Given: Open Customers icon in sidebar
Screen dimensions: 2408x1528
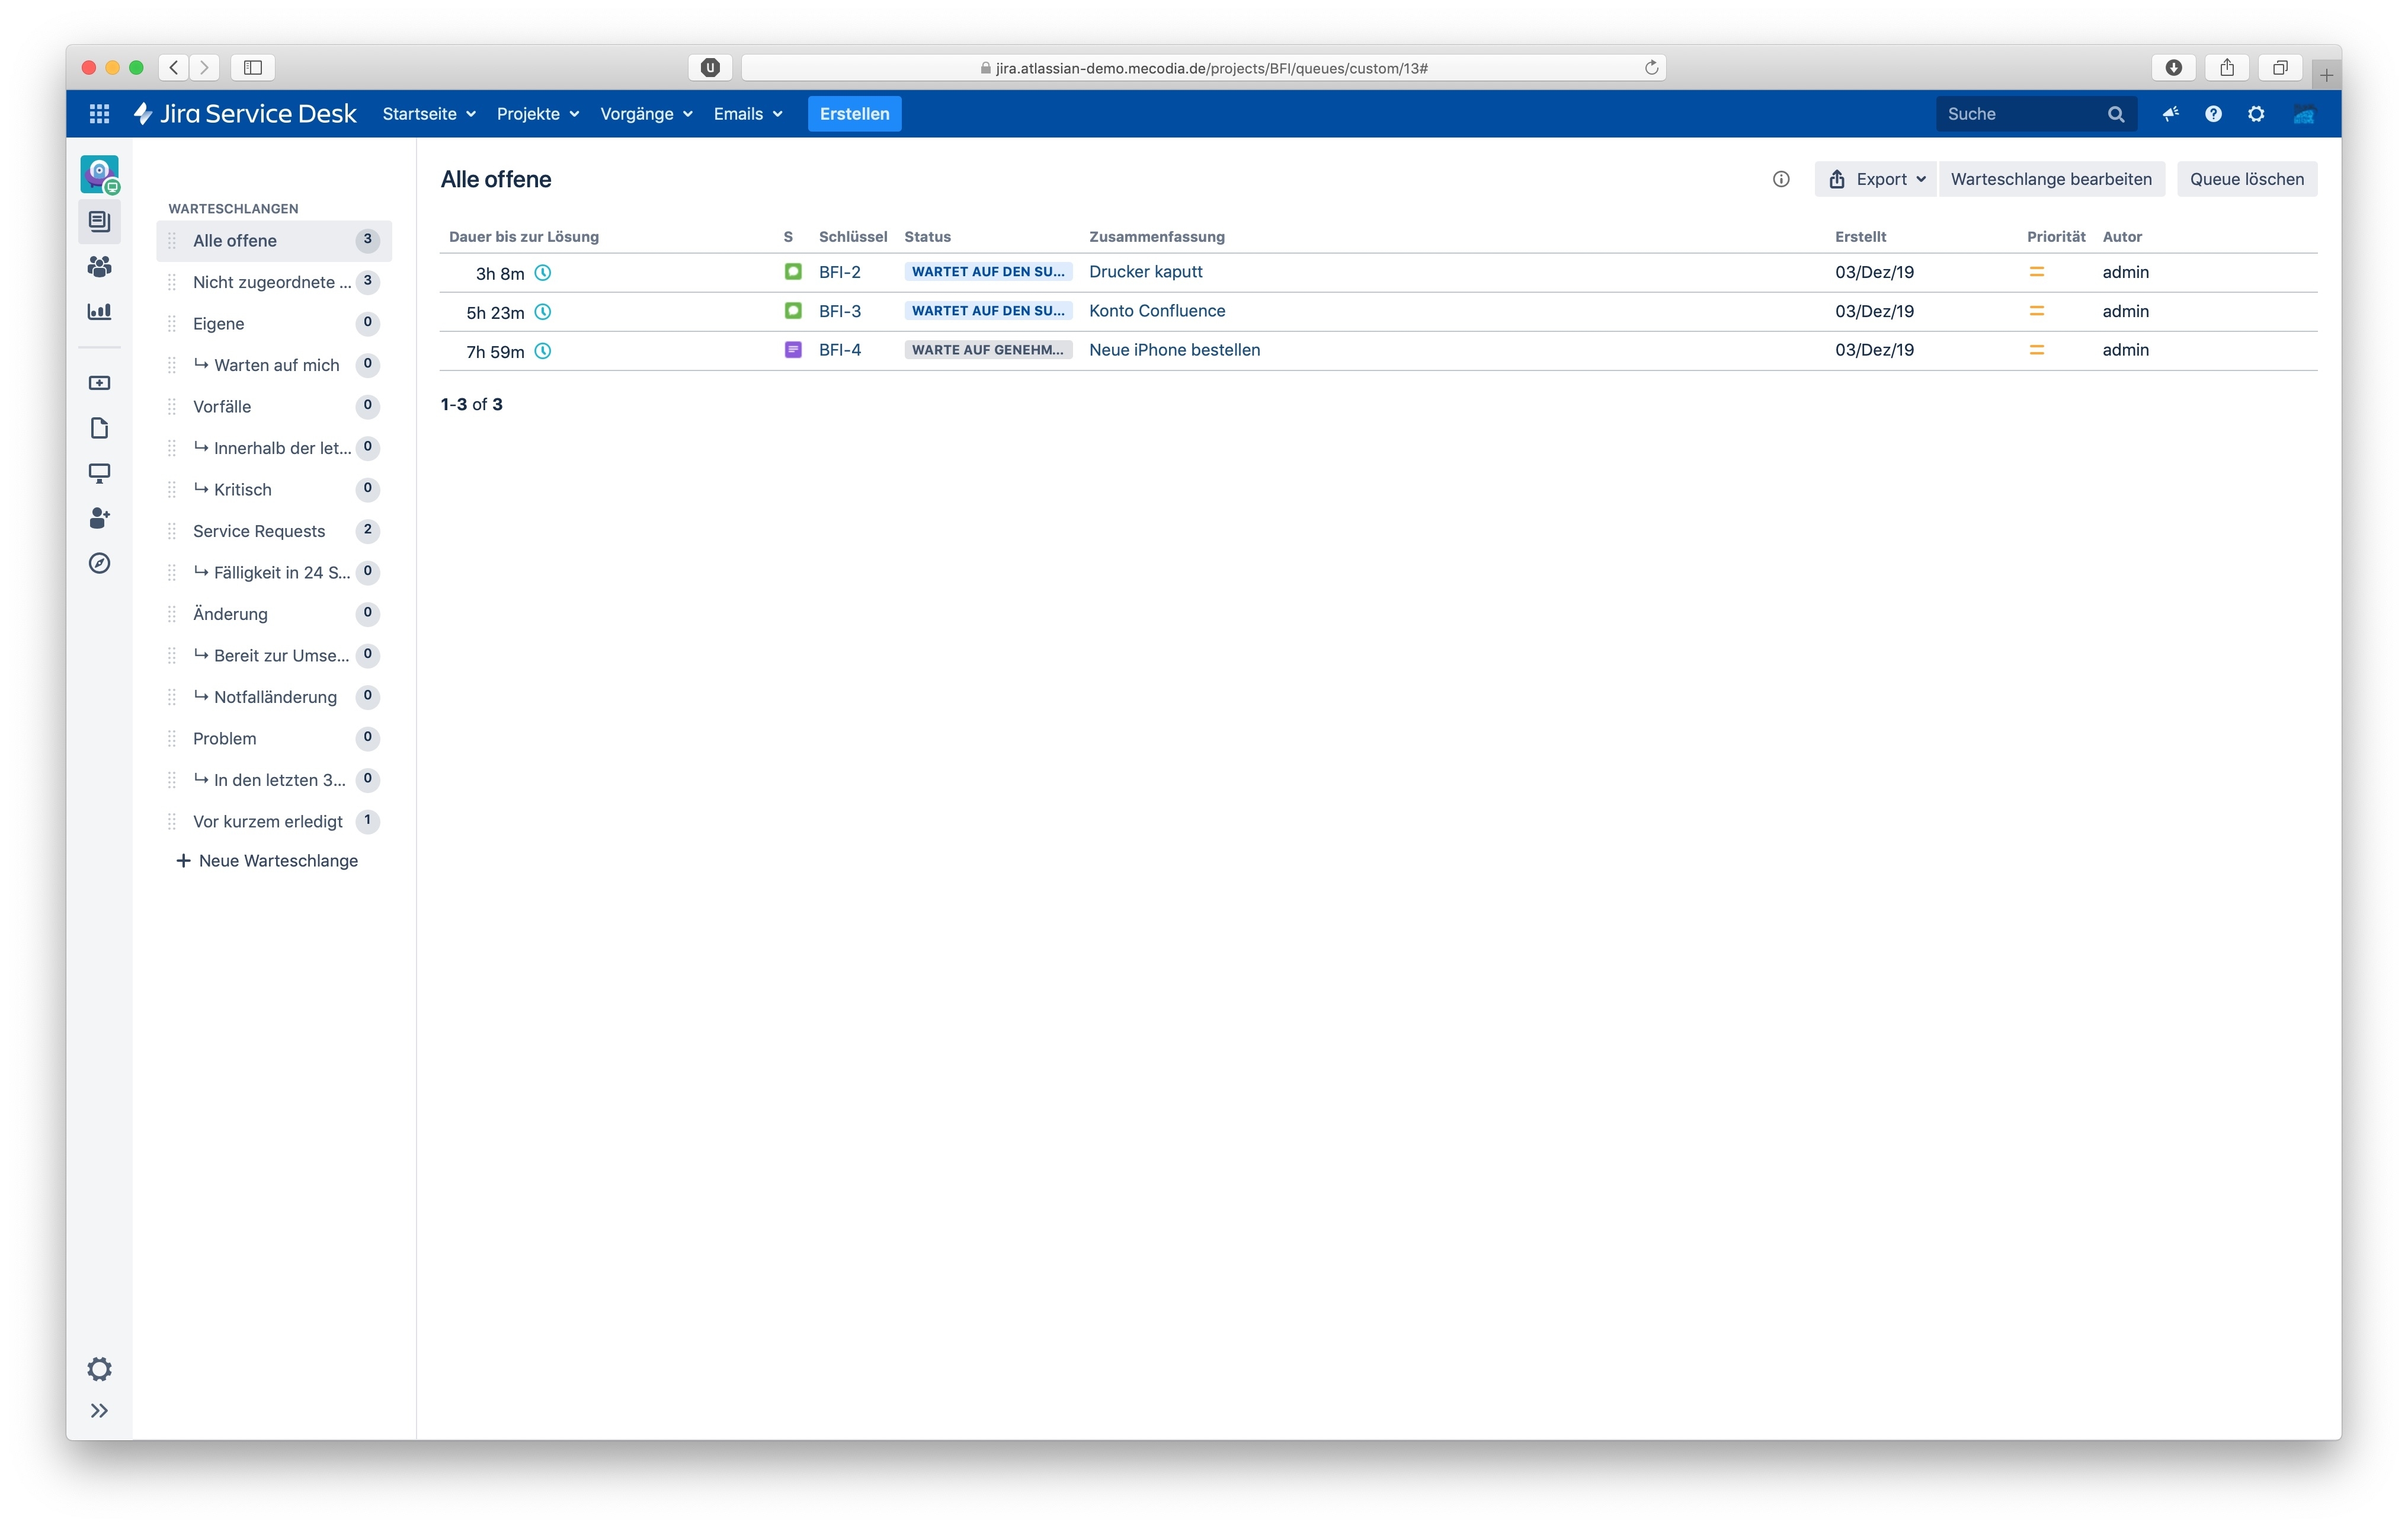Looking at the screenshot, I should point(99,266).
